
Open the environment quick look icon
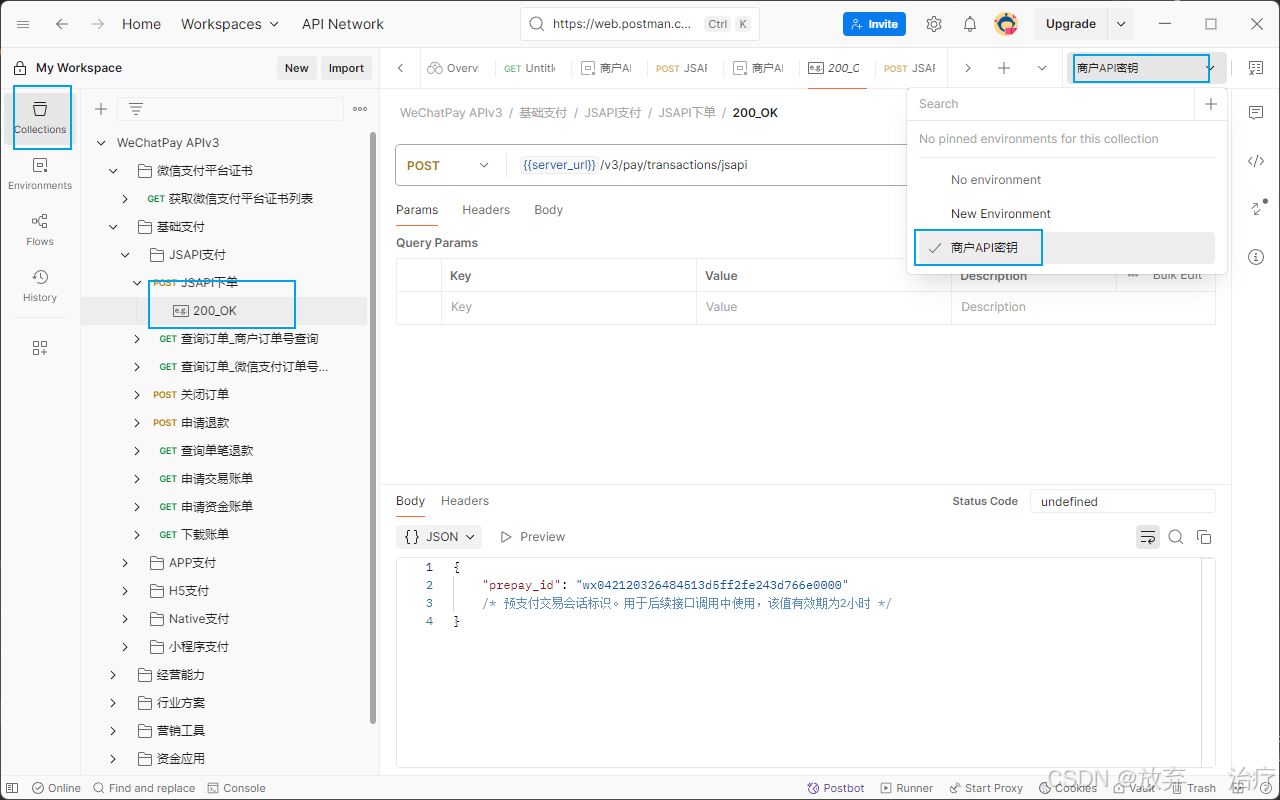(1256, 68)
